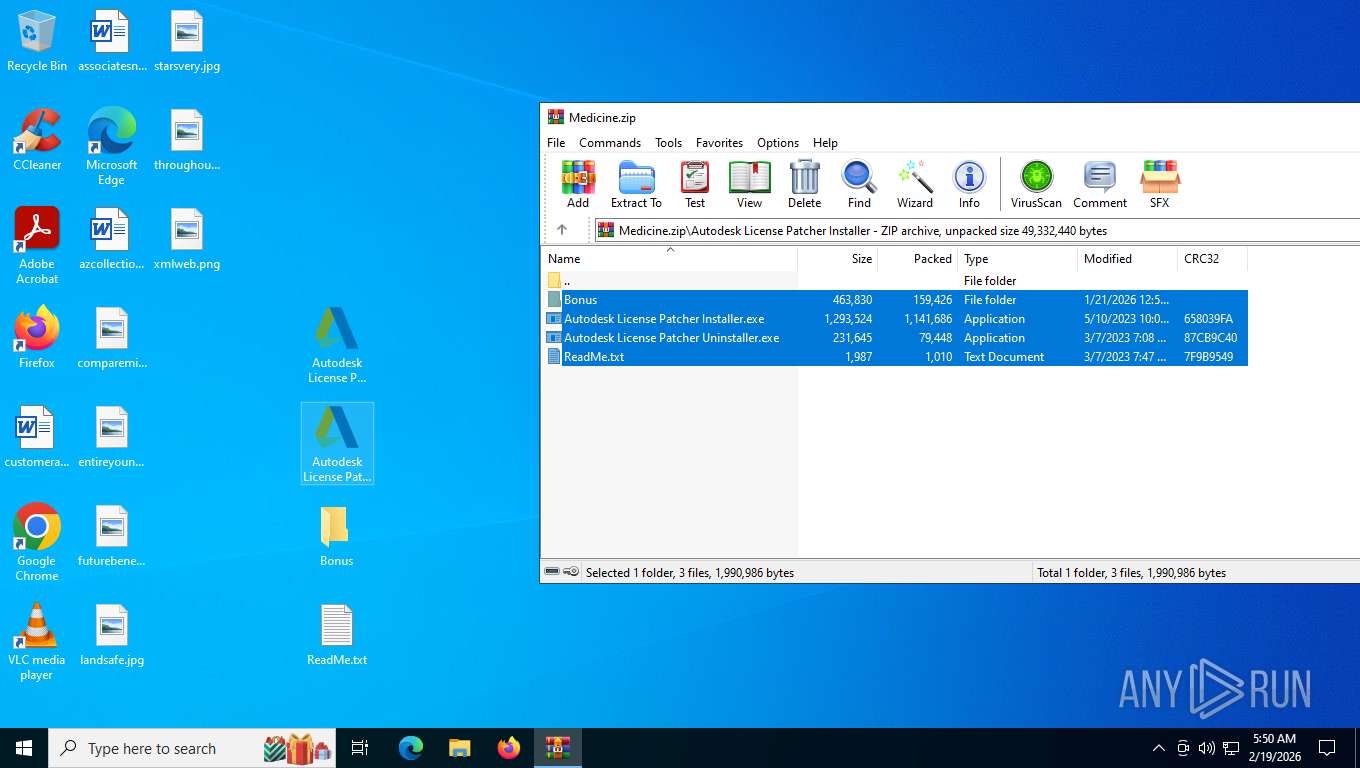Click the Add toolbar icon in WinRAR
This screenshot has height=768, width=1360.
coord(578,185)
